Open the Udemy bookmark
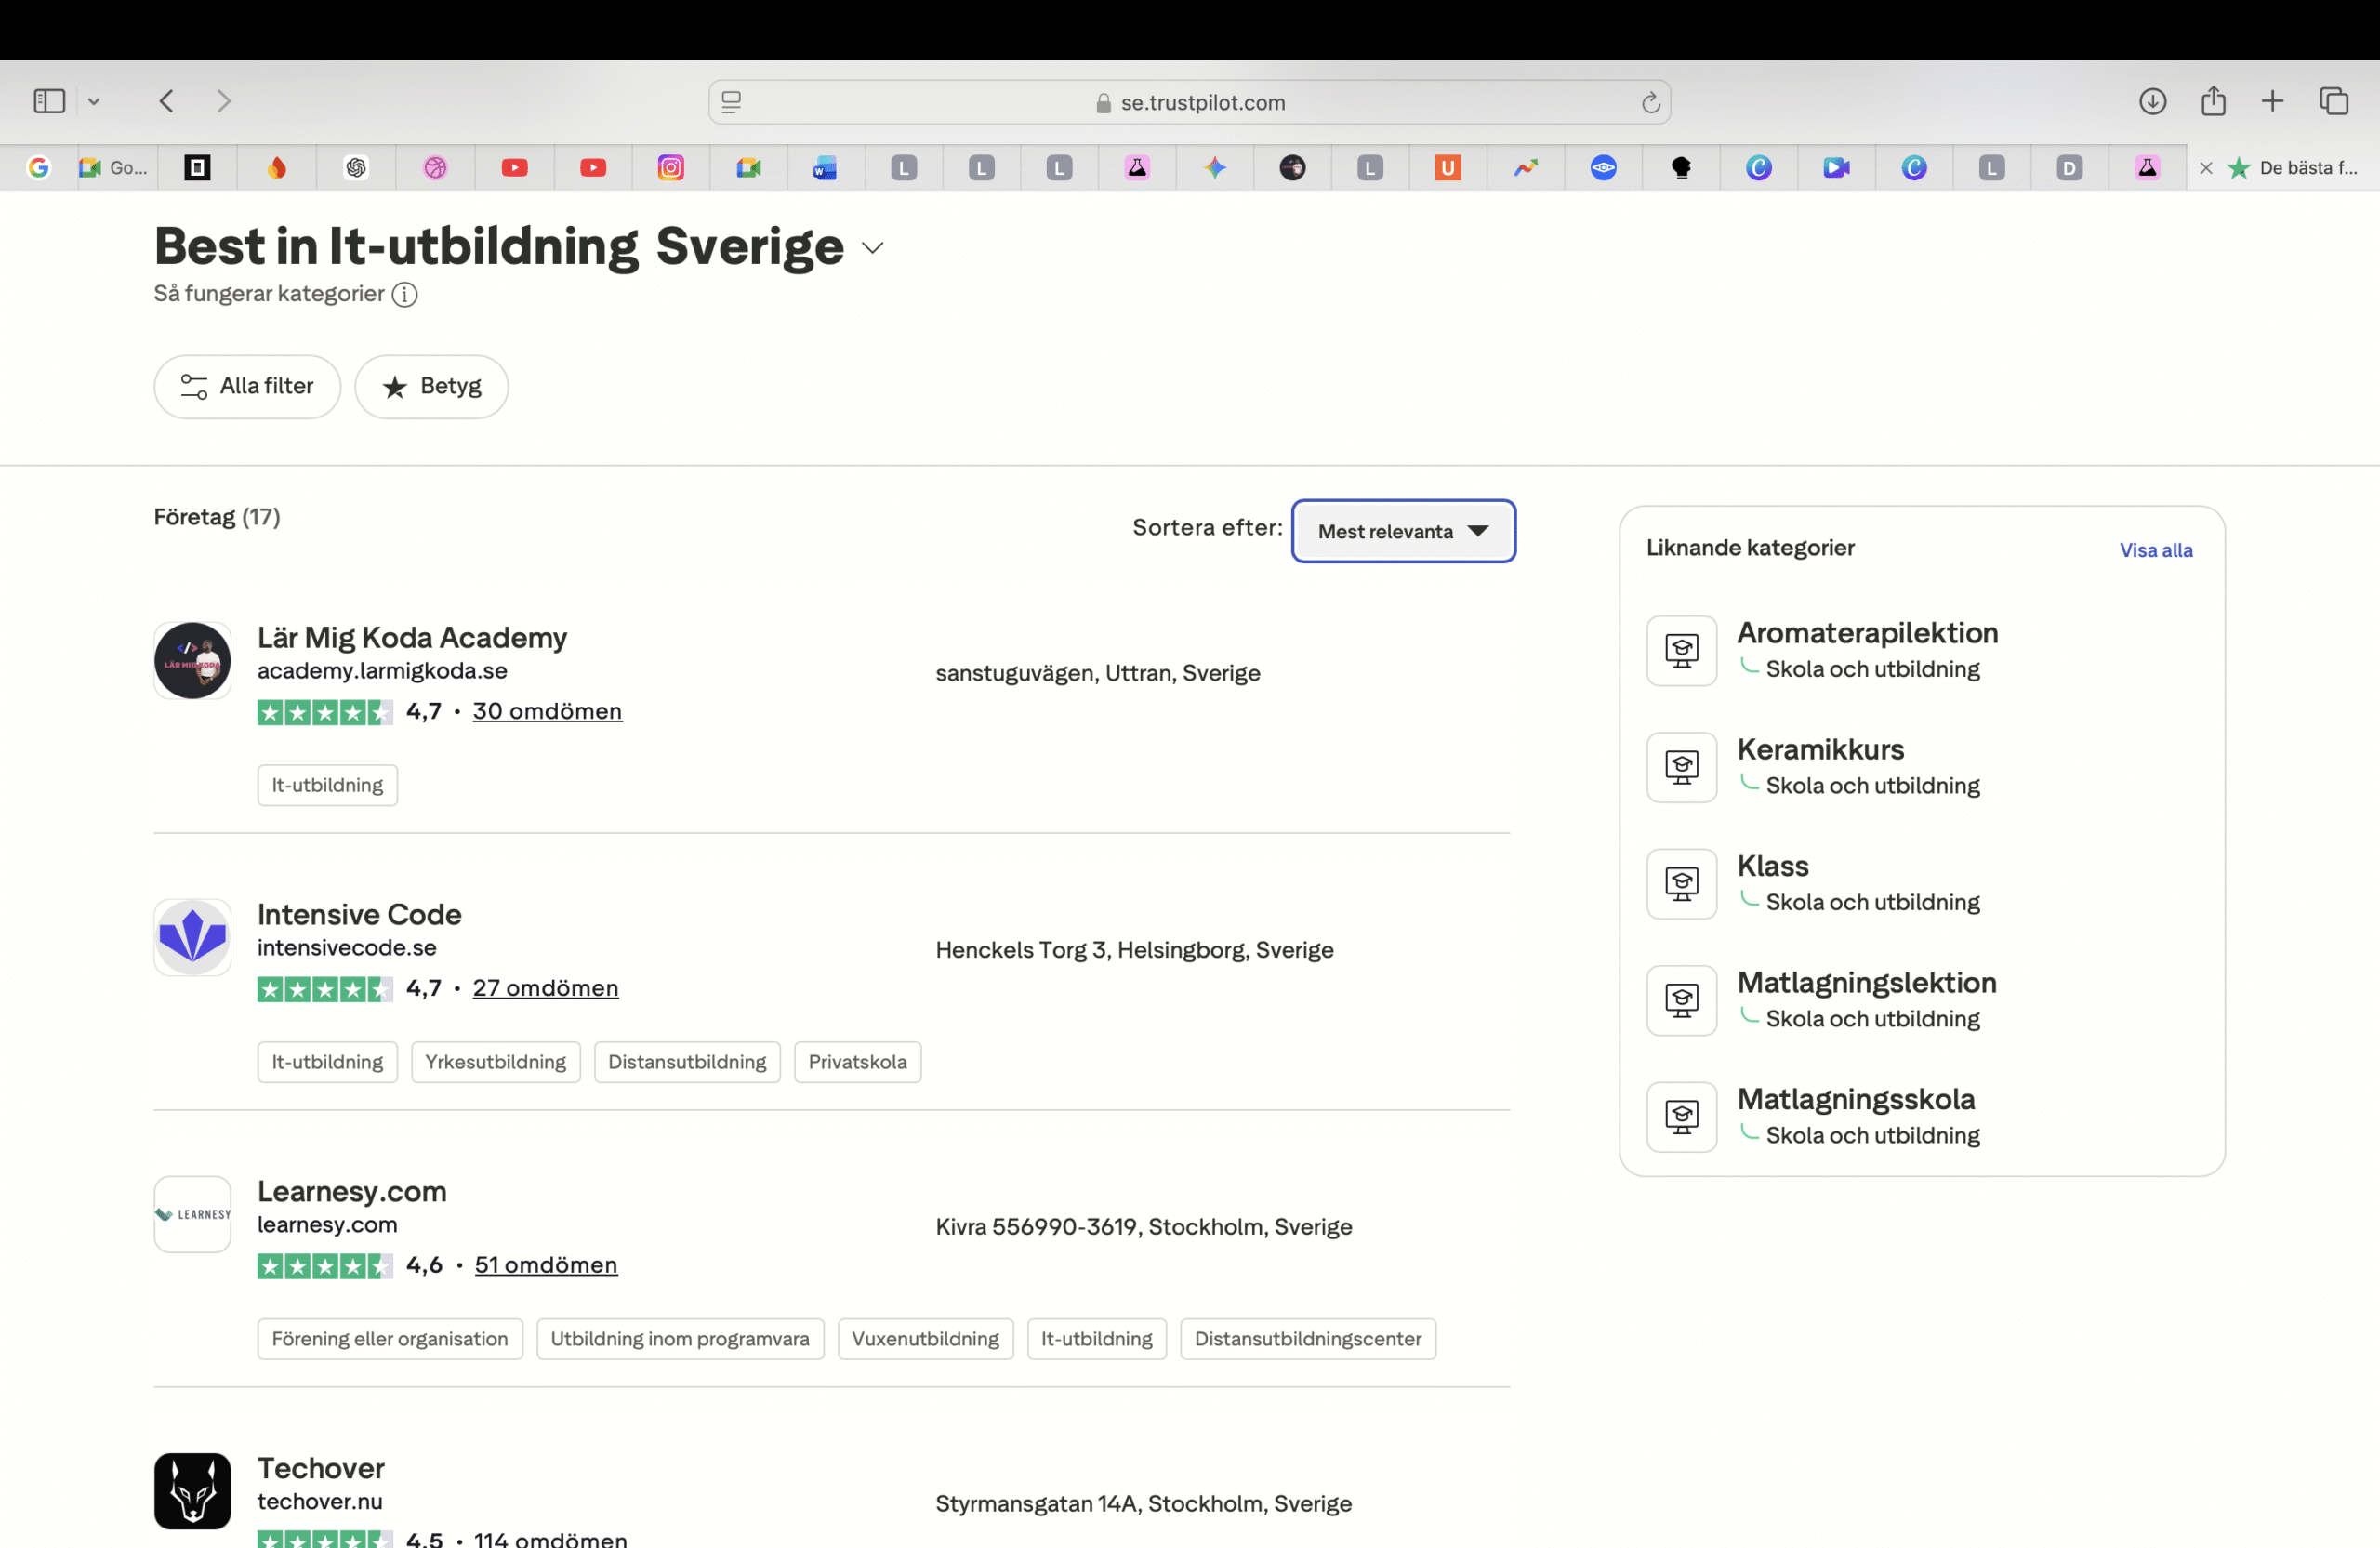2380x1548 pixels. click(1447, 167)
